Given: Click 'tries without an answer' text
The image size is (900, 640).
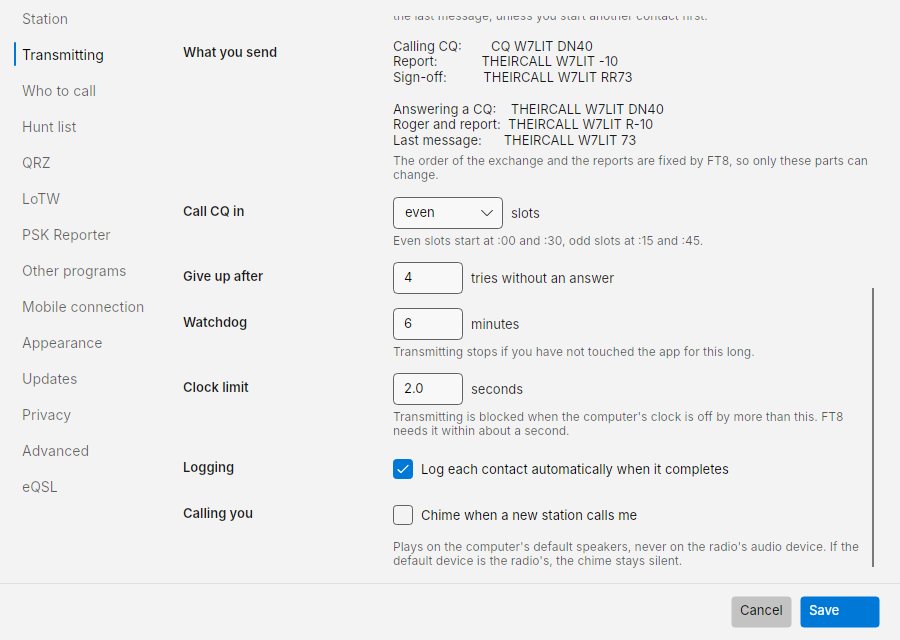Looking at the screenshot, I should click(x=542, y=278).
